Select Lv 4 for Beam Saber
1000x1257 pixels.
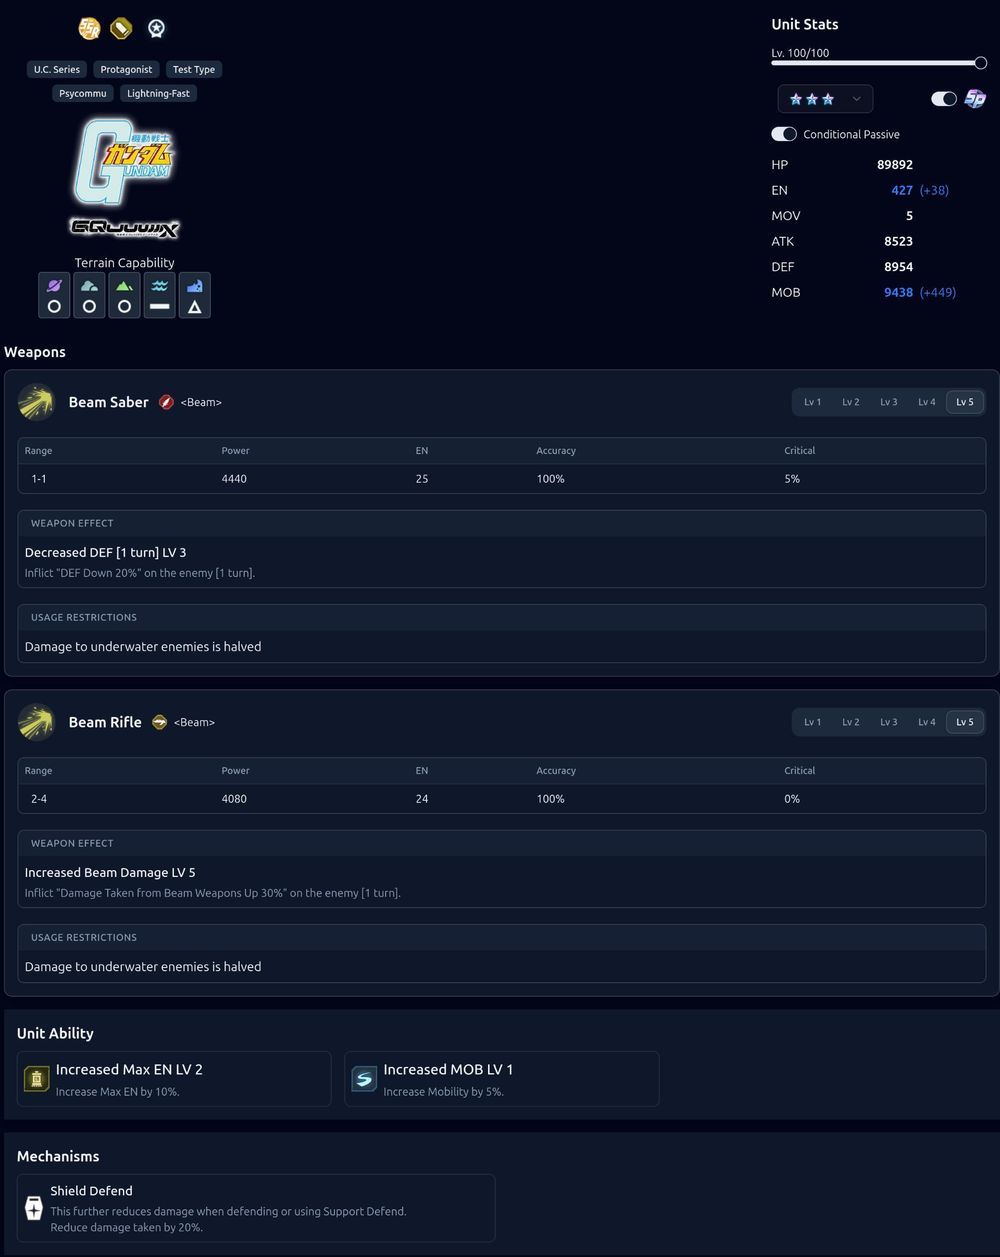[927, 402]
